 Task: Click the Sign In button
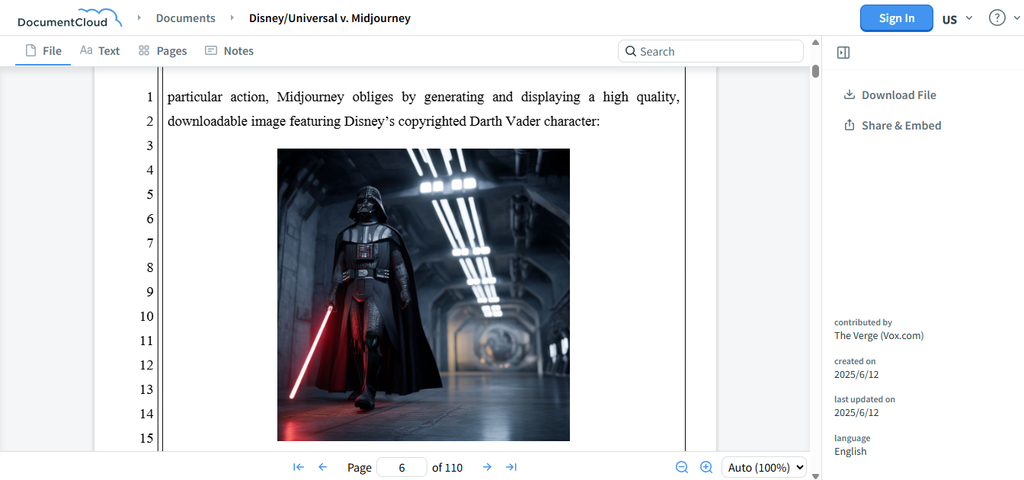(896, 18)
